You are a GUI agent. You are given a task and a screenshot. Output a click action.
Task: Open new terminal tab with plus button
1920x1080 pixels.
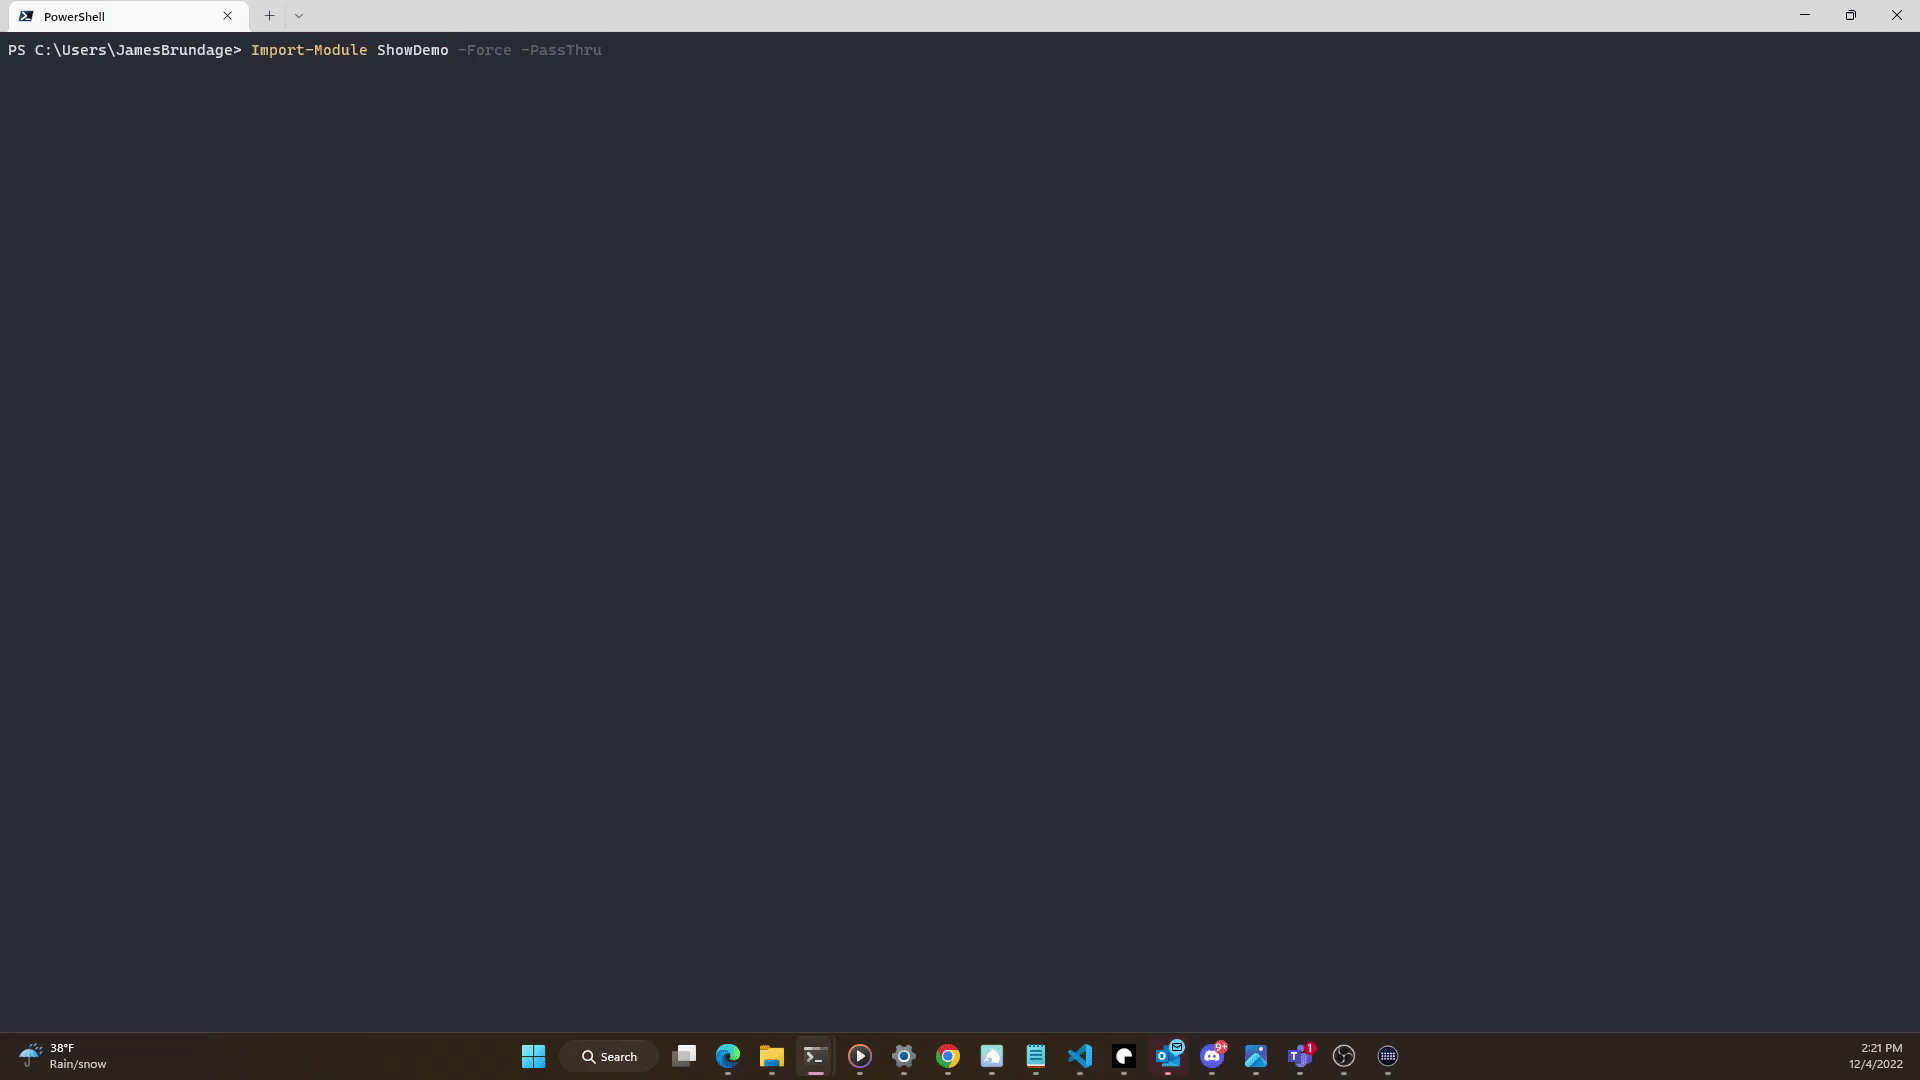point(268,15)
